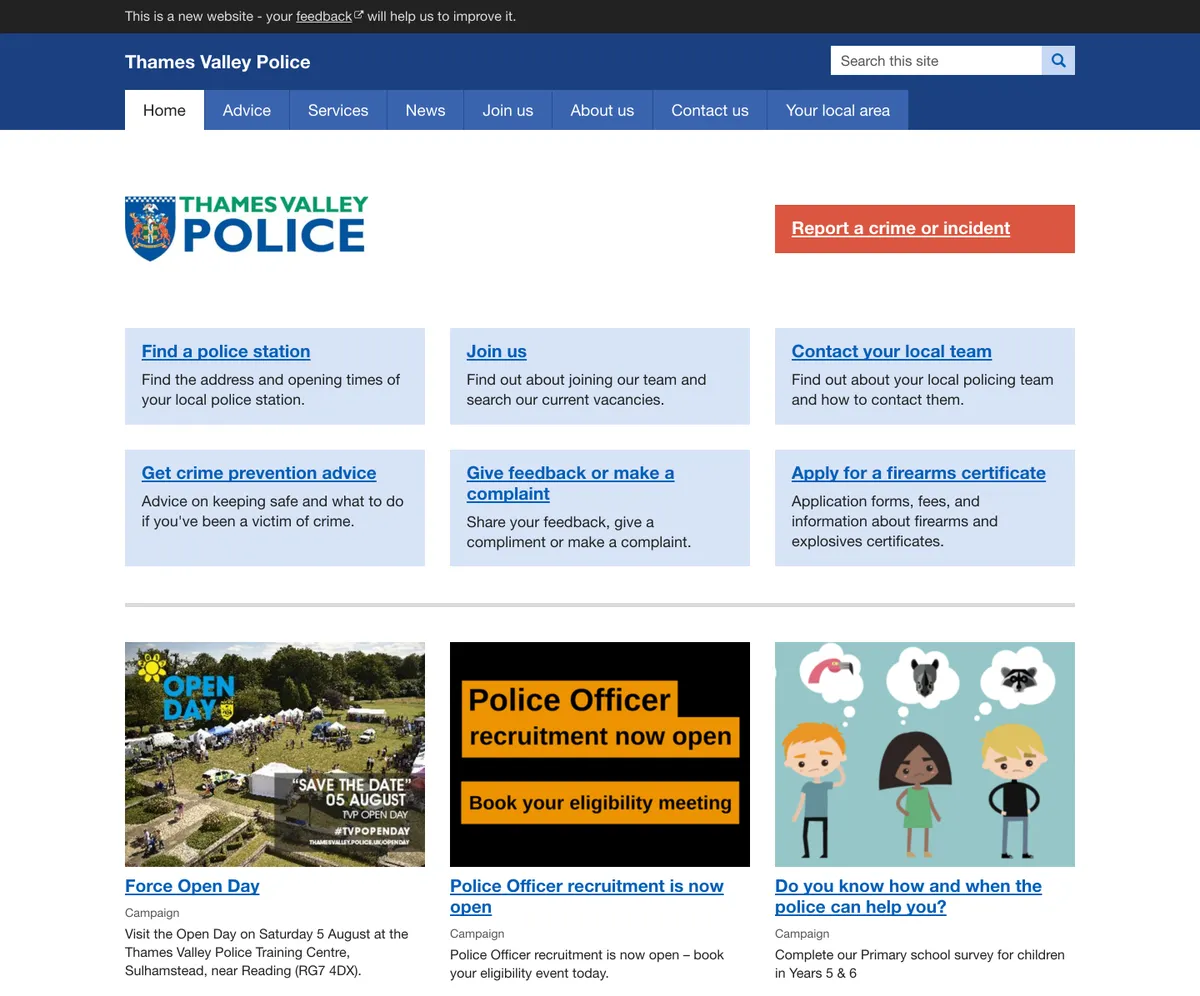Click the Campaign label under Force Open Day

coord(152,912)
